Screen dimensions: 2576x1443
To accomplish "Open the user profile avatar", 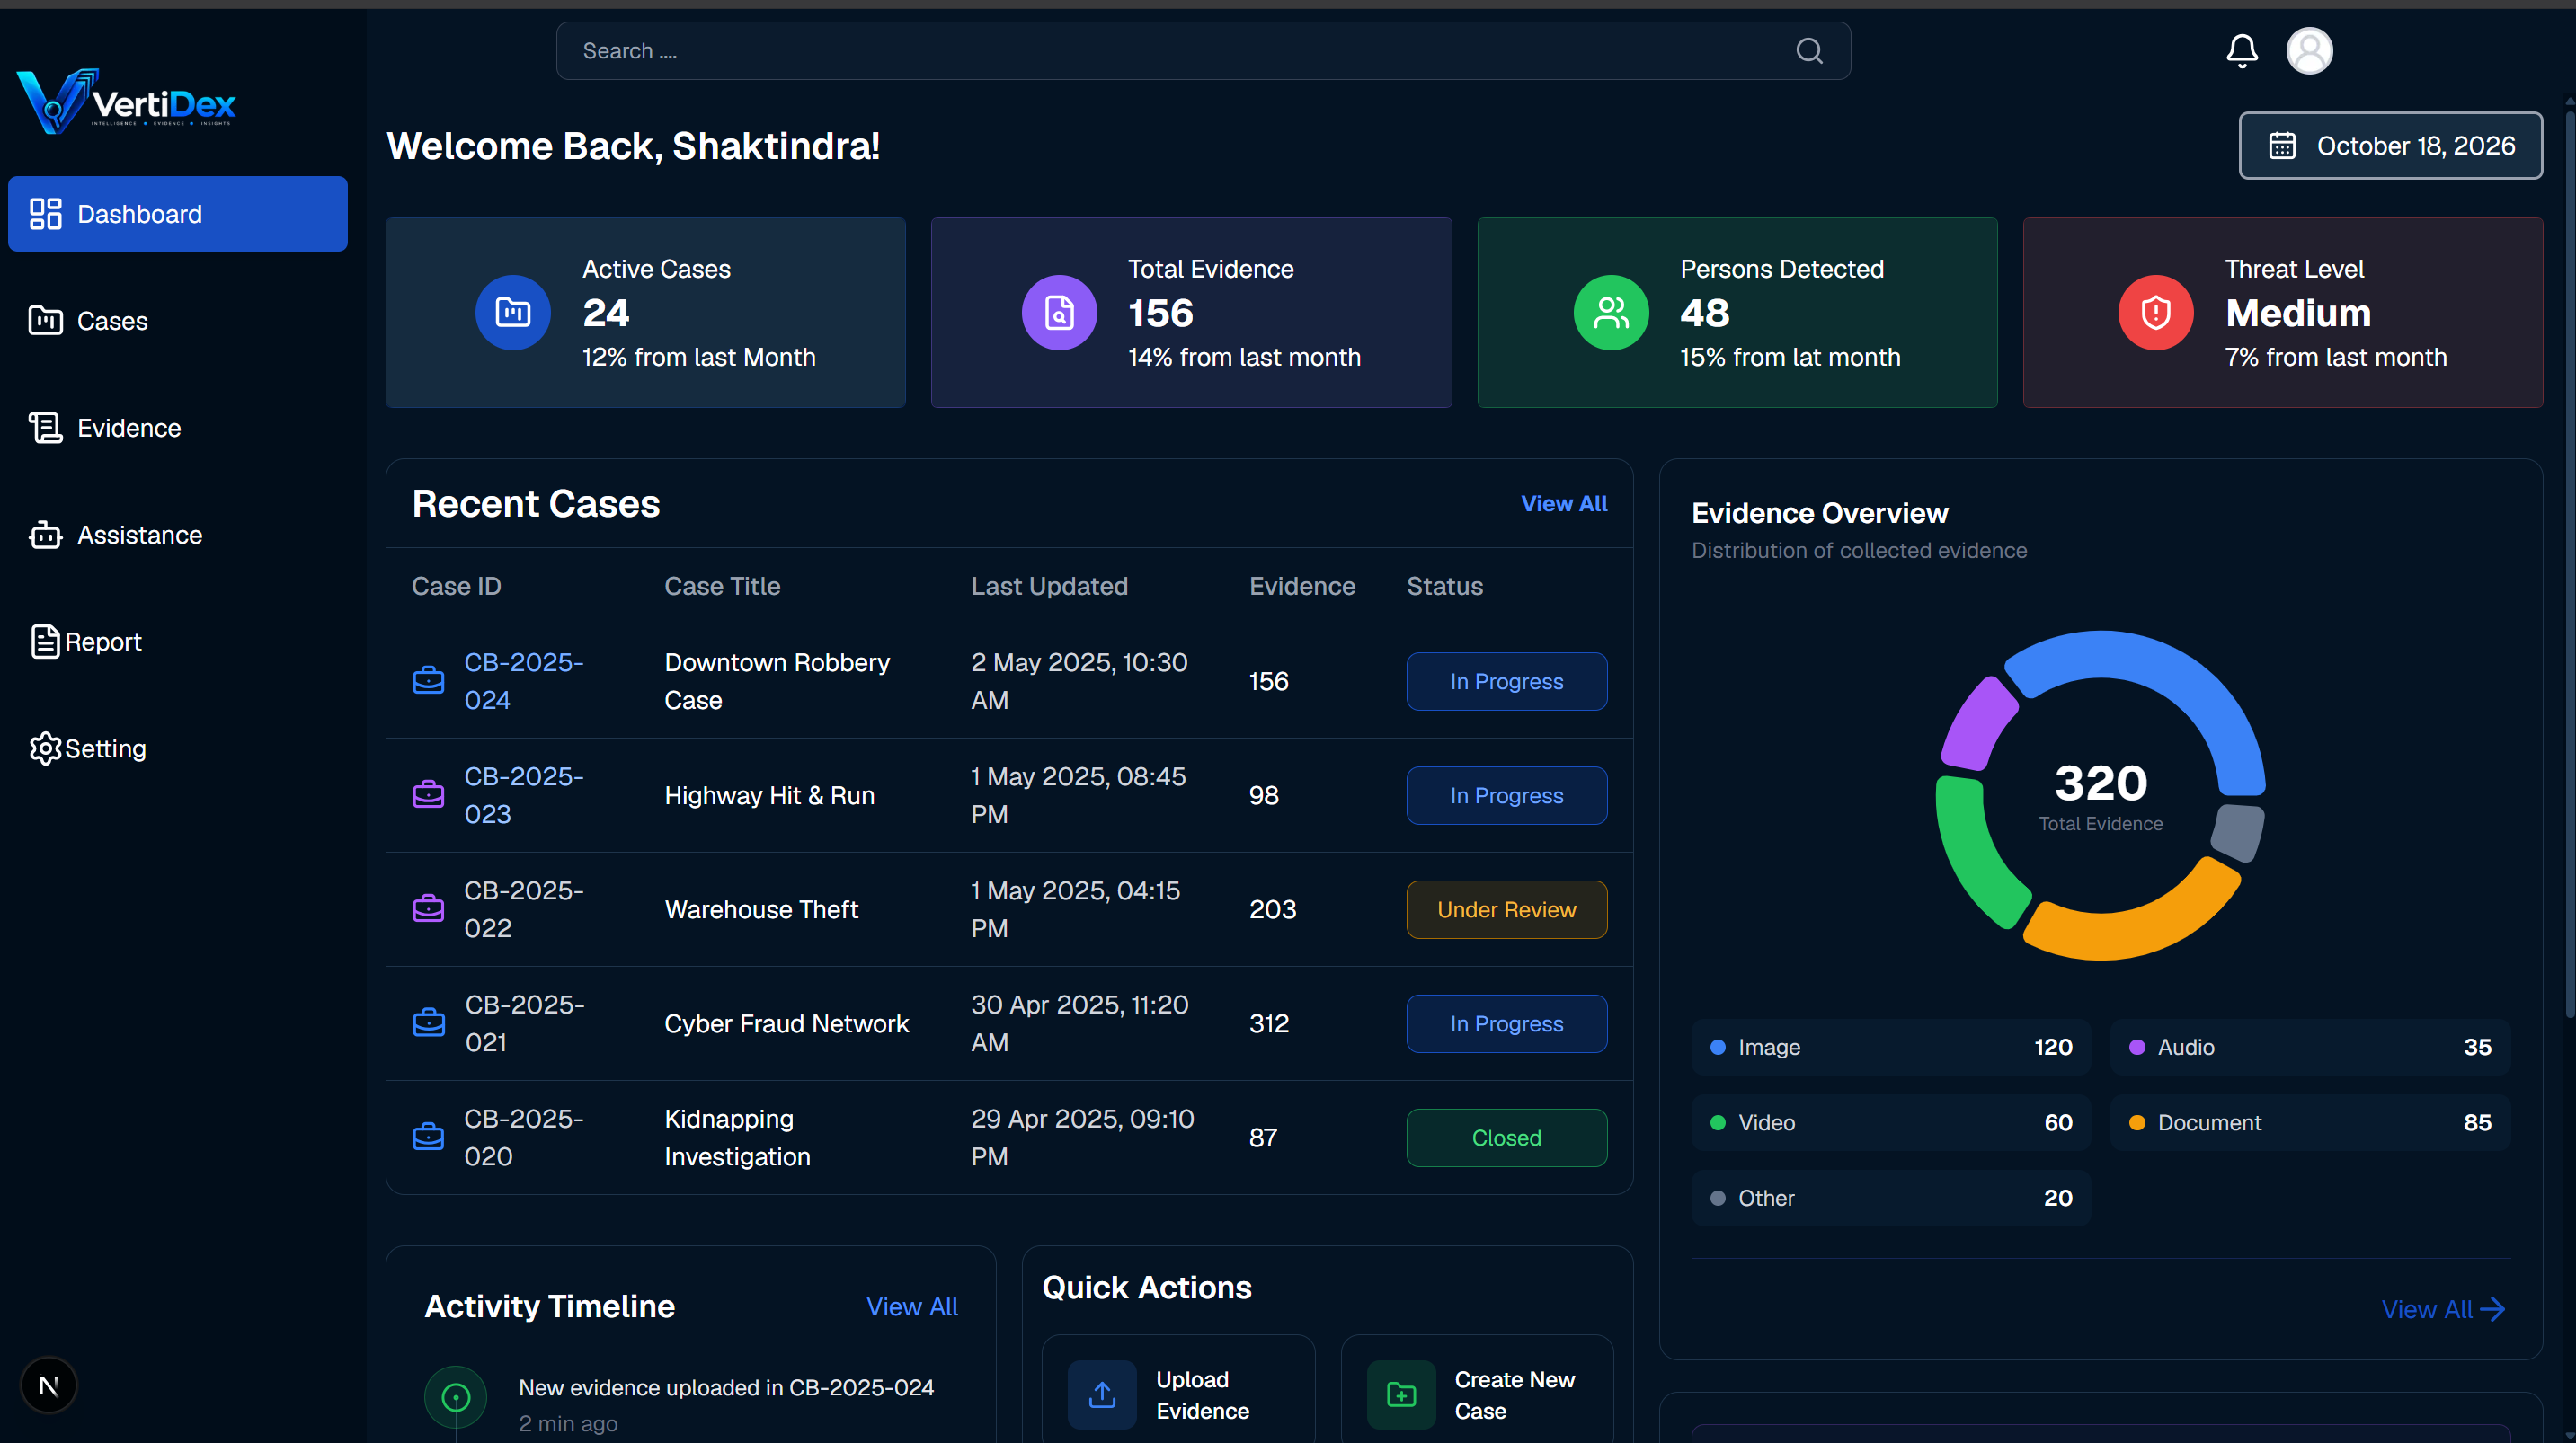I will click(2309, 51).
